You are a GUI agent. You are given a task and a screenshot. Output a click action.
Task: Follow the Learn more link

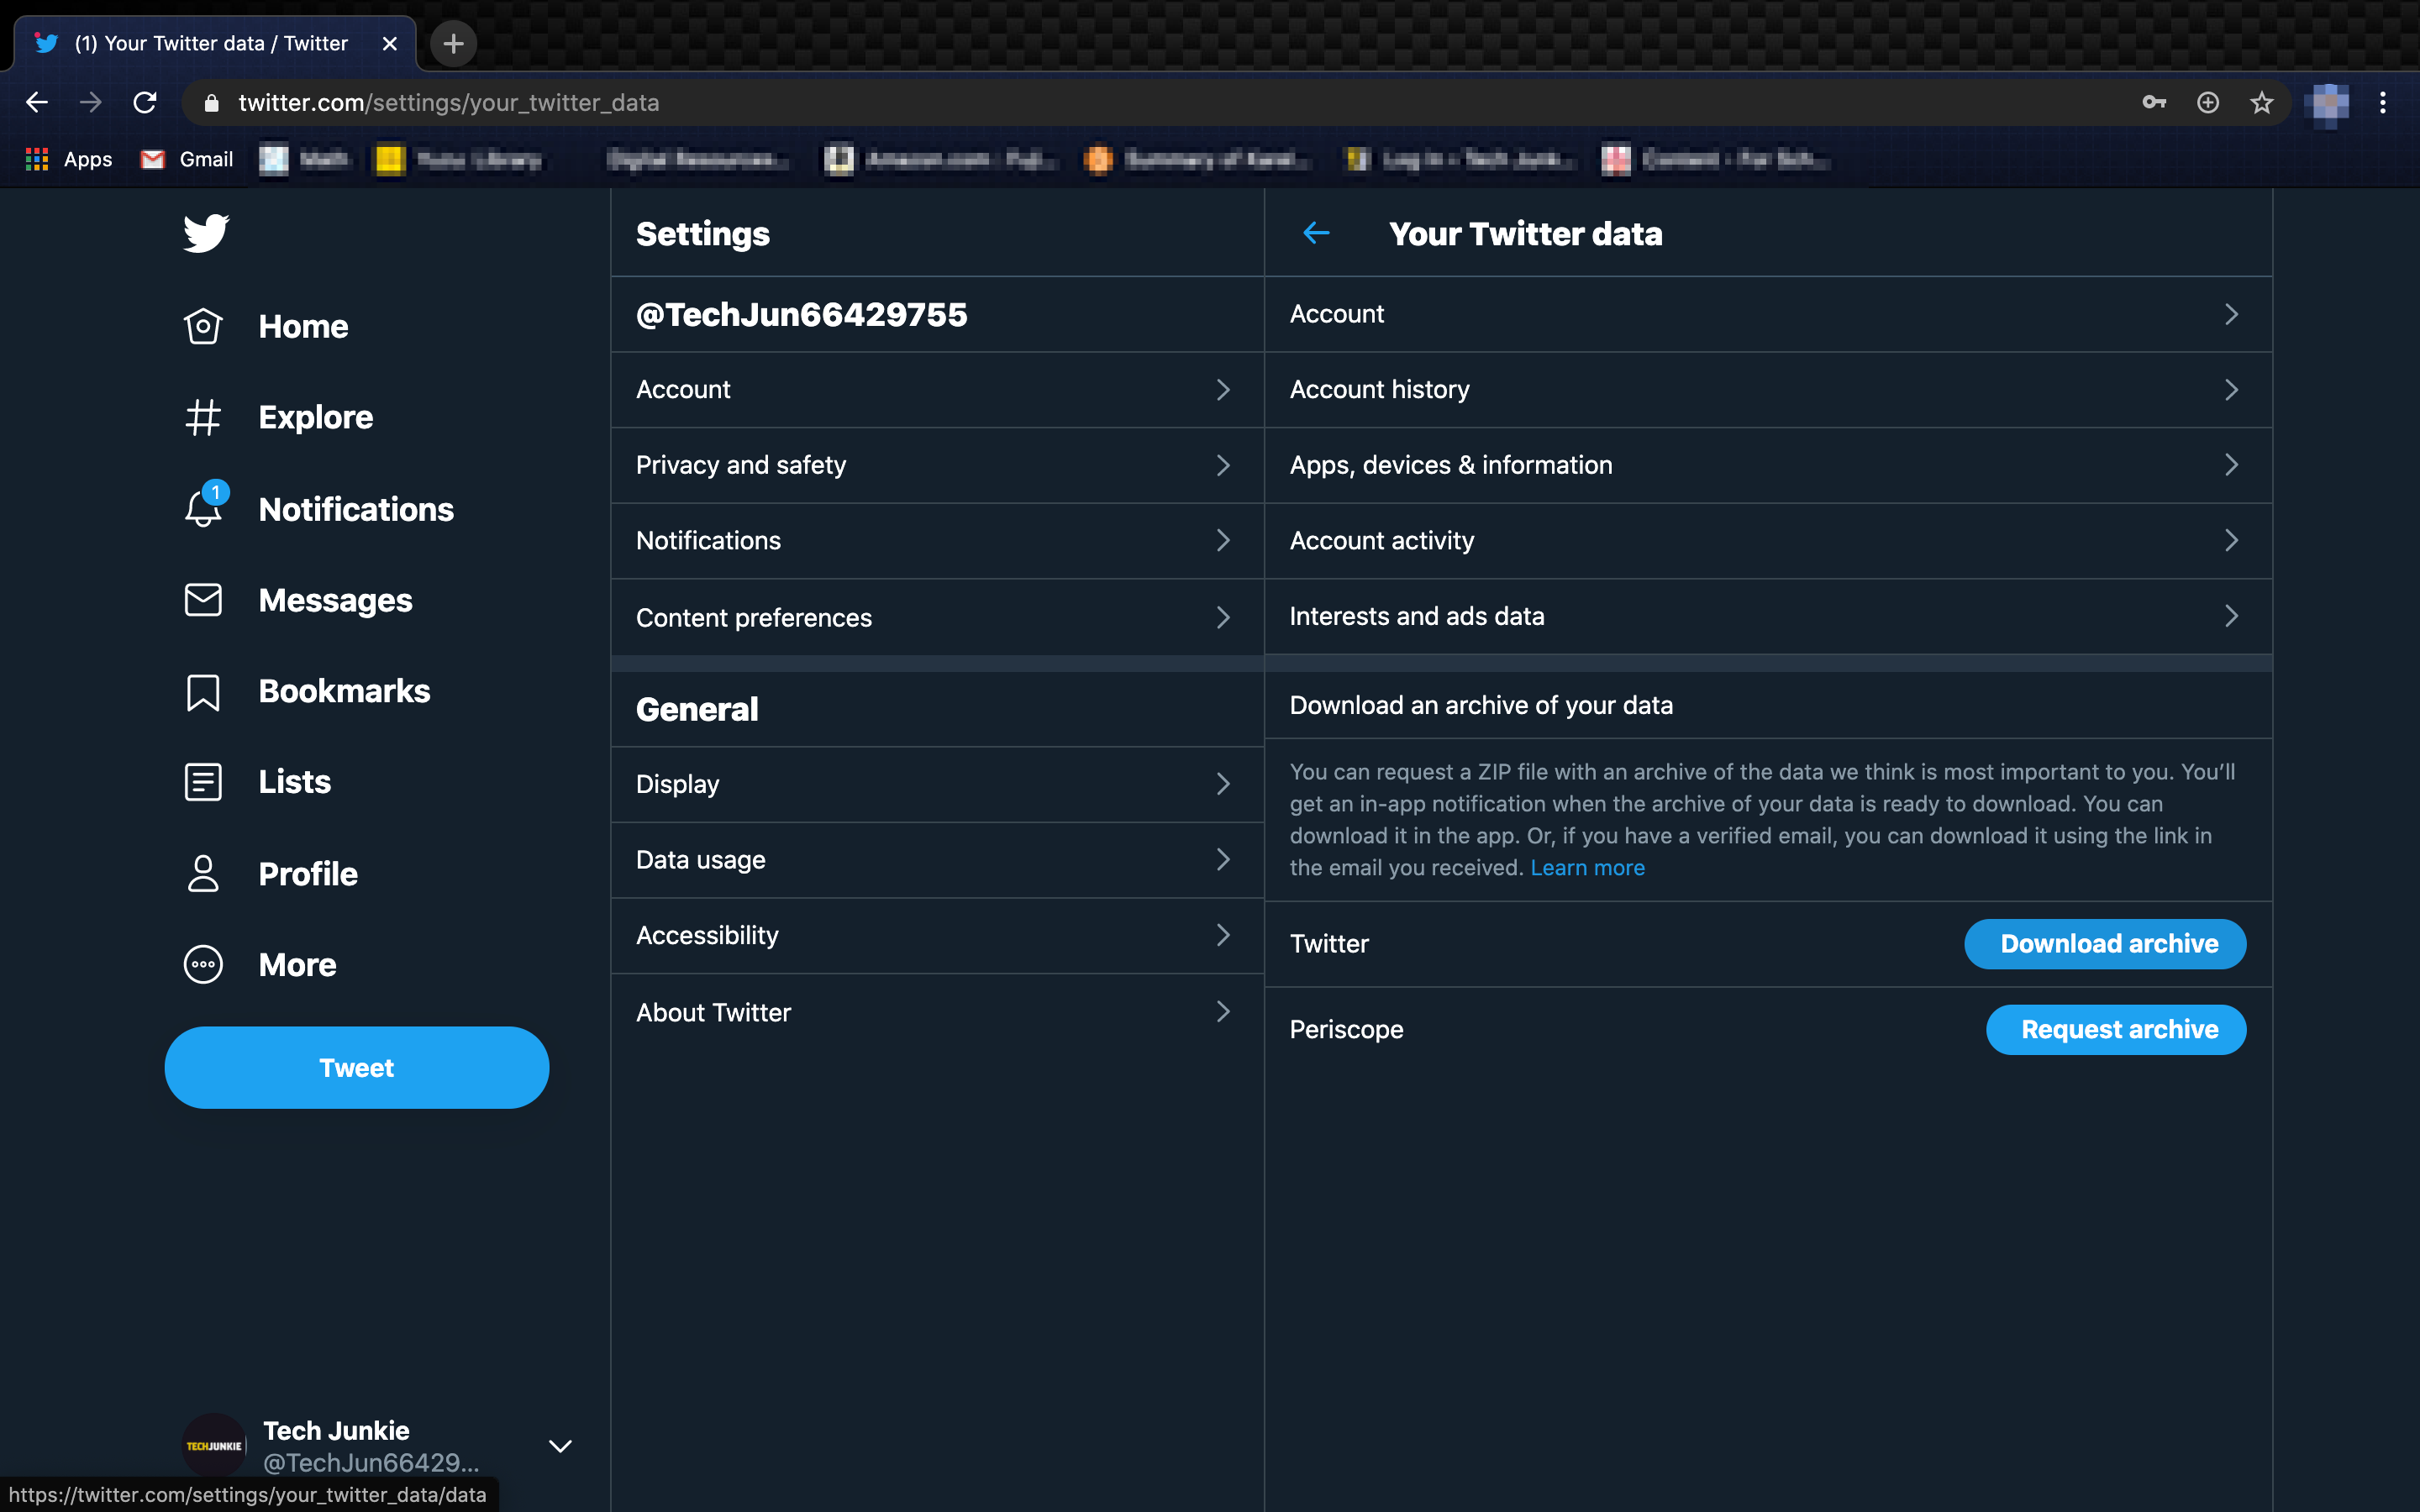[1587, 868]
